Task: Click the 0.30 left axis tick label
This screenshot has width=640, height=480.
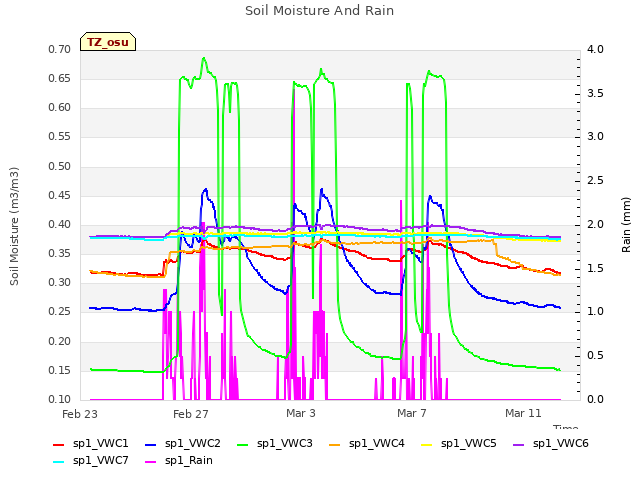Action: click(60, 282)
